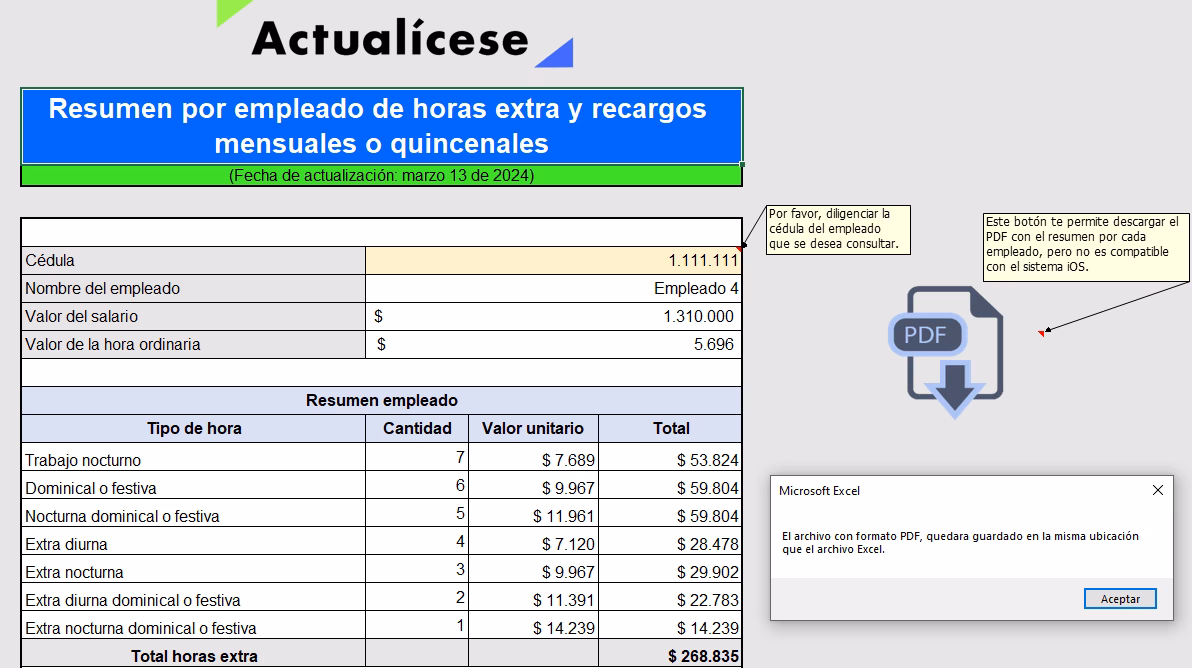
Task: Click the Valor unitario column header
Action: click(x=533, y=428)
